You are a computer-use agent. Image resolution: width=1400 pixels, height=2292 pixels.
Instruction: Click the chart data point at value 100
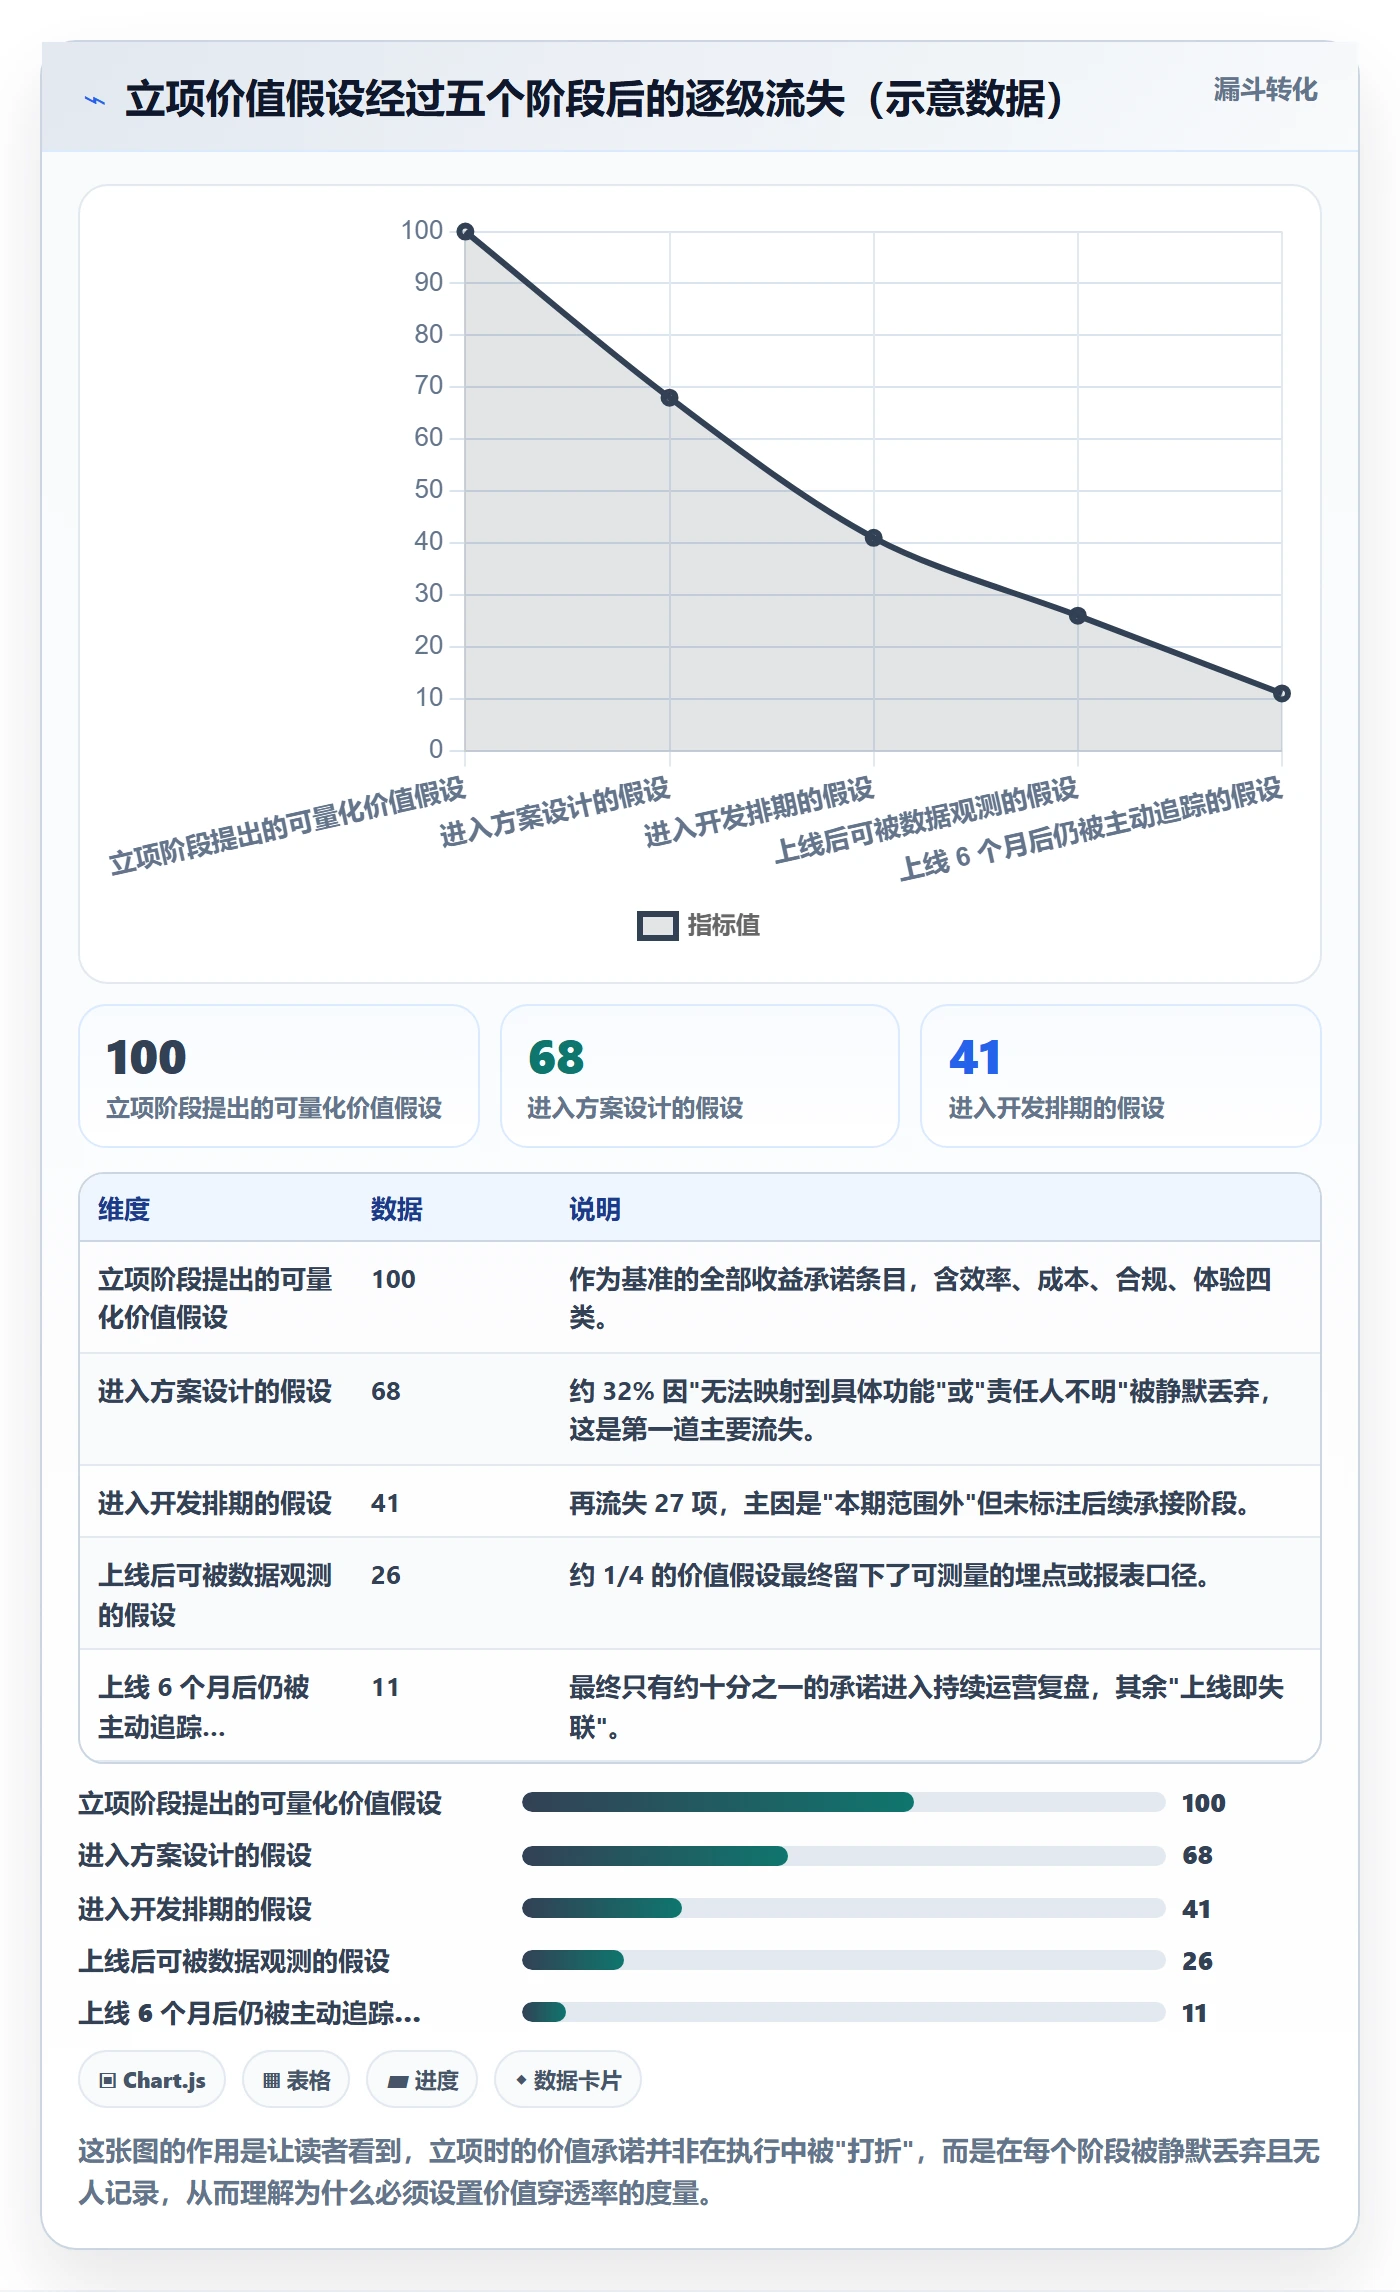pyautogui.click(x=465, y=232)
